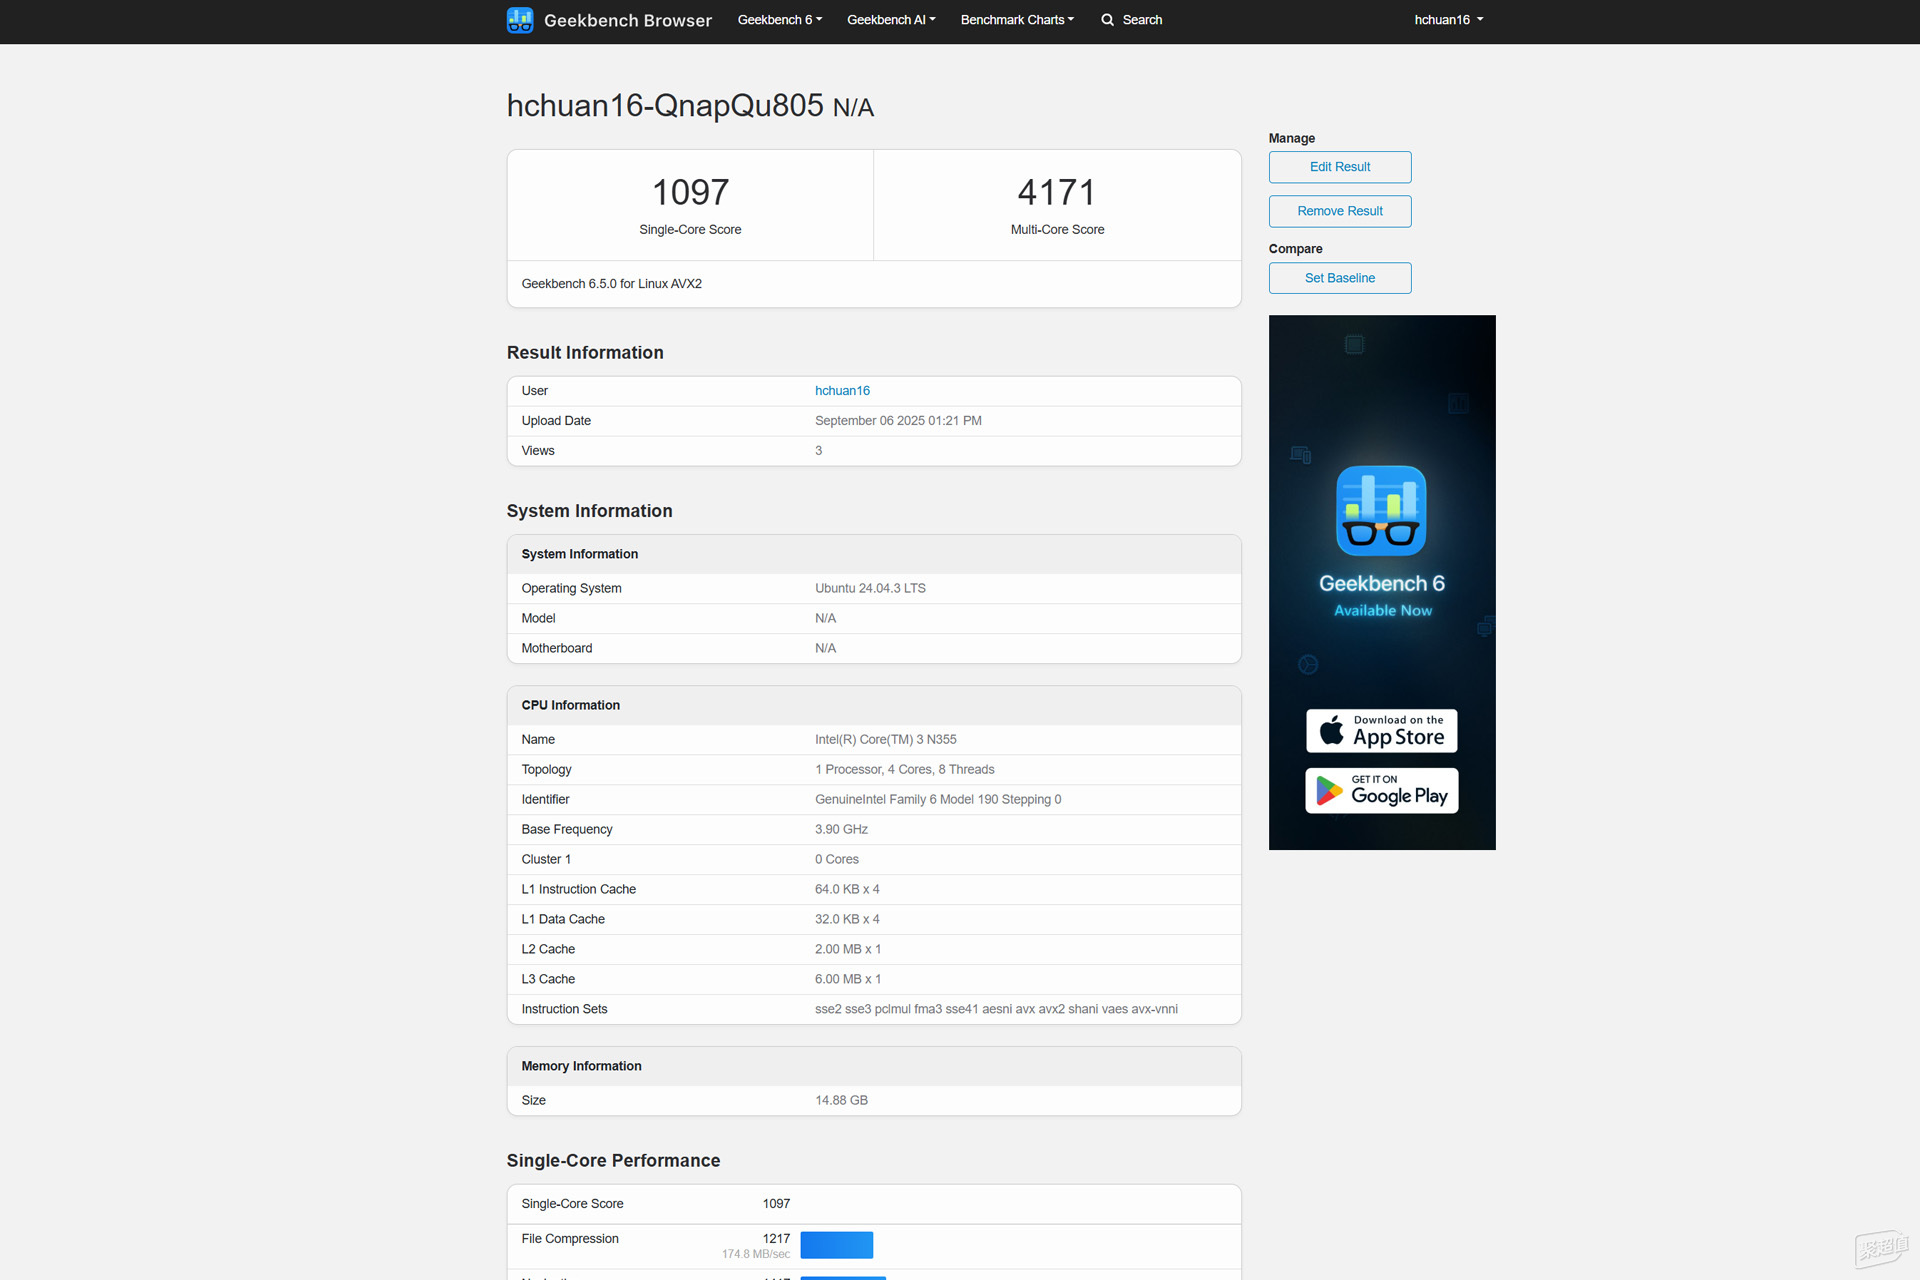Click the Set Baseline button
This screenshot has width=1920, height=1280.
[1340, 278]
